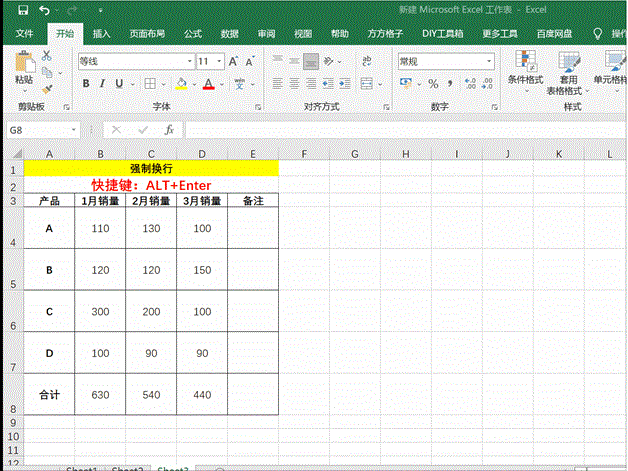The height and width of the screenshot is (471, 628).
Task: Toggle Bold formatting
Action: click(86, 84)
